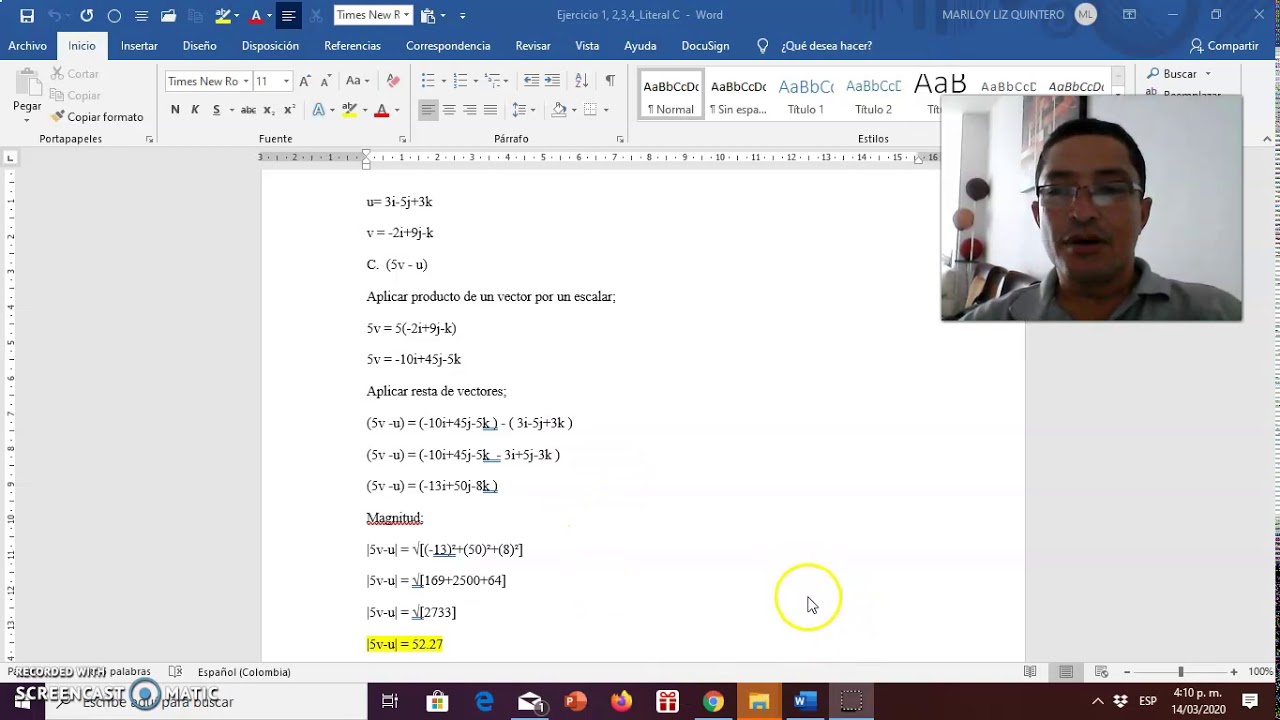Screen dimensions: 1280x720
Task: Go to the Revisar tab
Action: [x=533, y=46]
